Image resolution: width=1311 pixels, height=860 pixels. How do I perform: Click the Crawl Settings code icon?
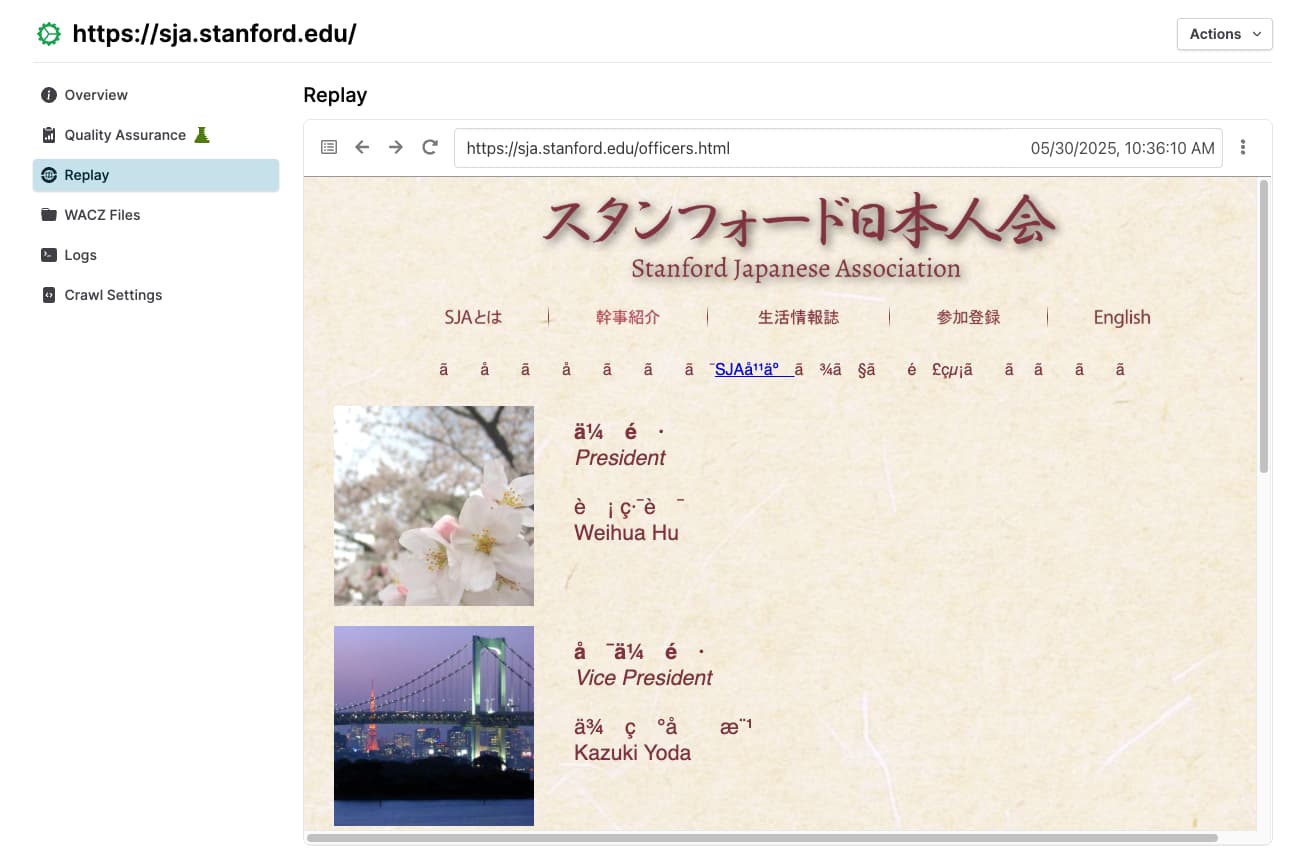48,295
